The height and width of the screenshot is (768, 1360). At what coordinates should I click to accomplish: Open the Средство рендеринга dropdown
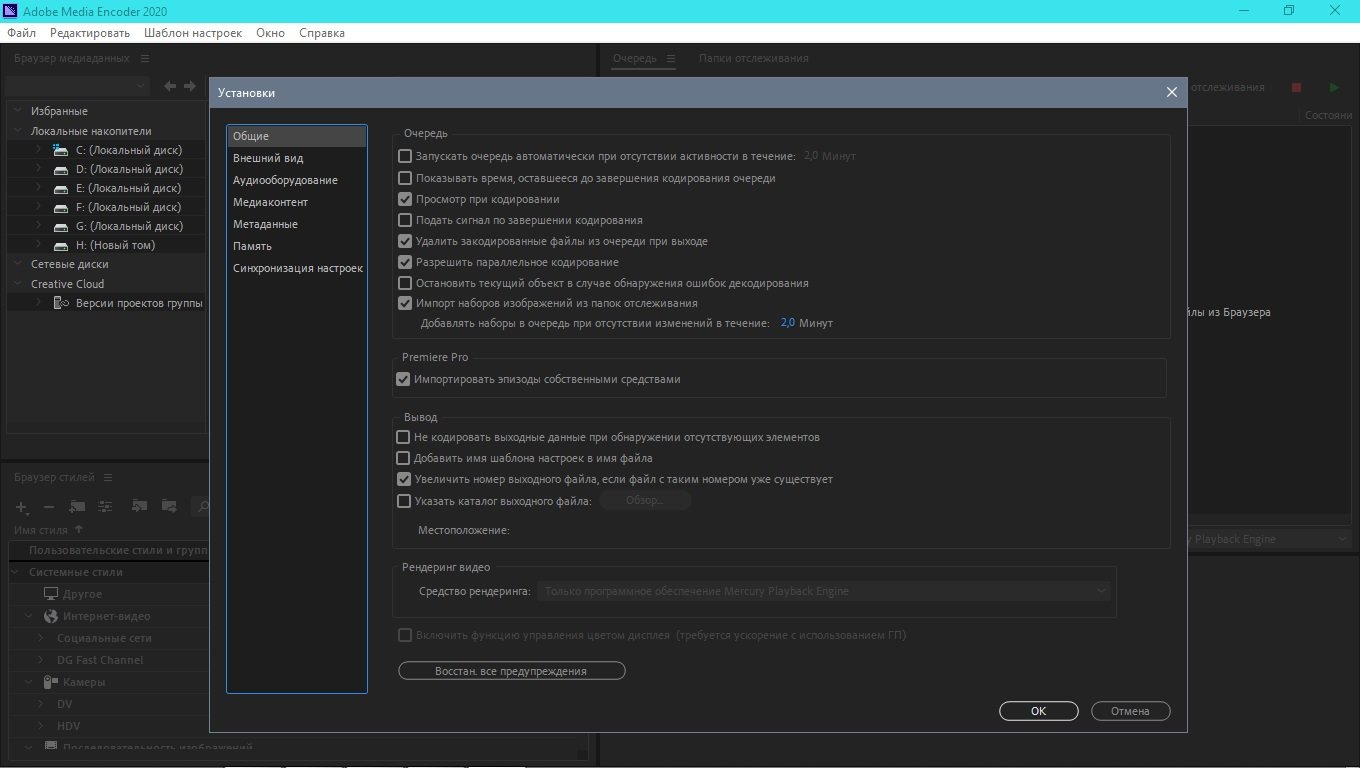[825, 591]
